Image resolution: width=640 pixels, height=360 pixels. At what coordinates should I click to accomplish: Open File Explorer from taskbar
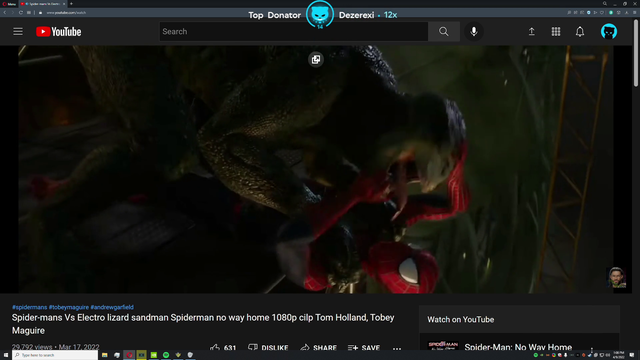(105, 355)
